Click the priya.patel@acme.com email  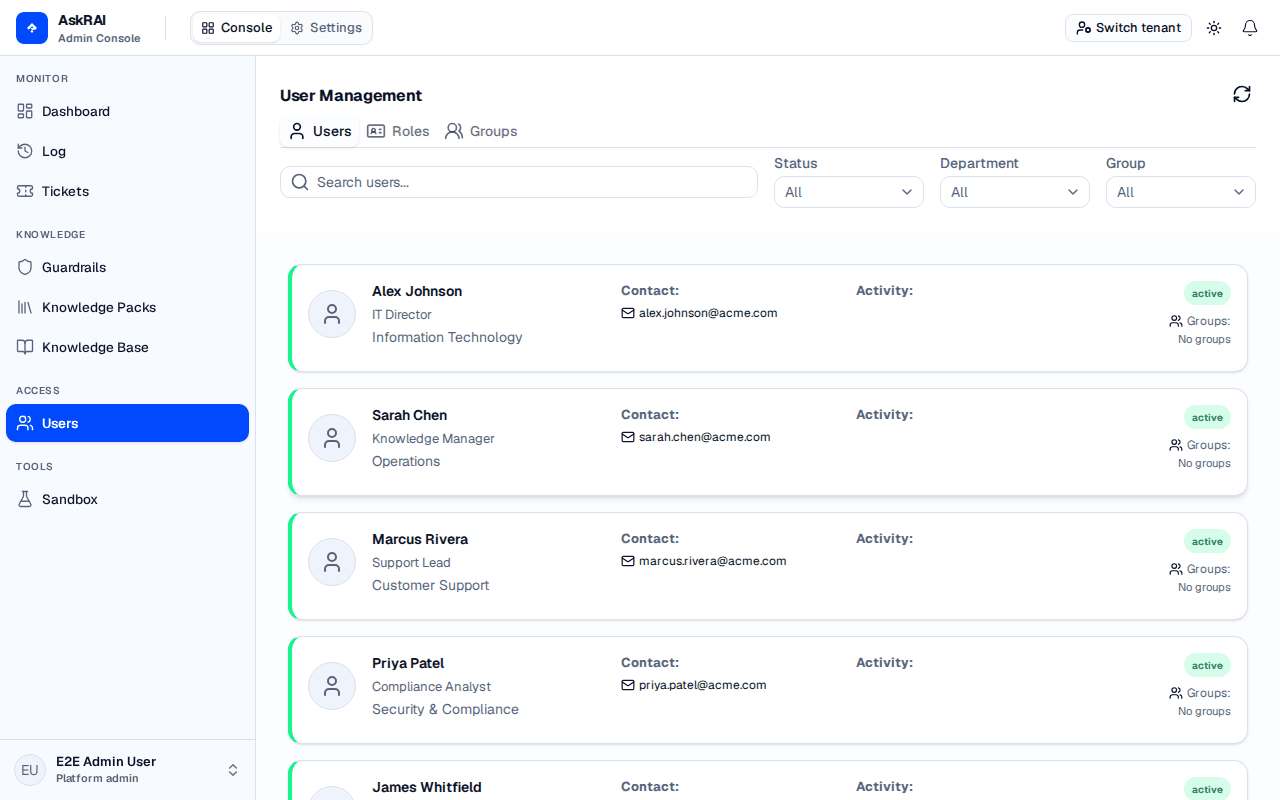[703, 685]
